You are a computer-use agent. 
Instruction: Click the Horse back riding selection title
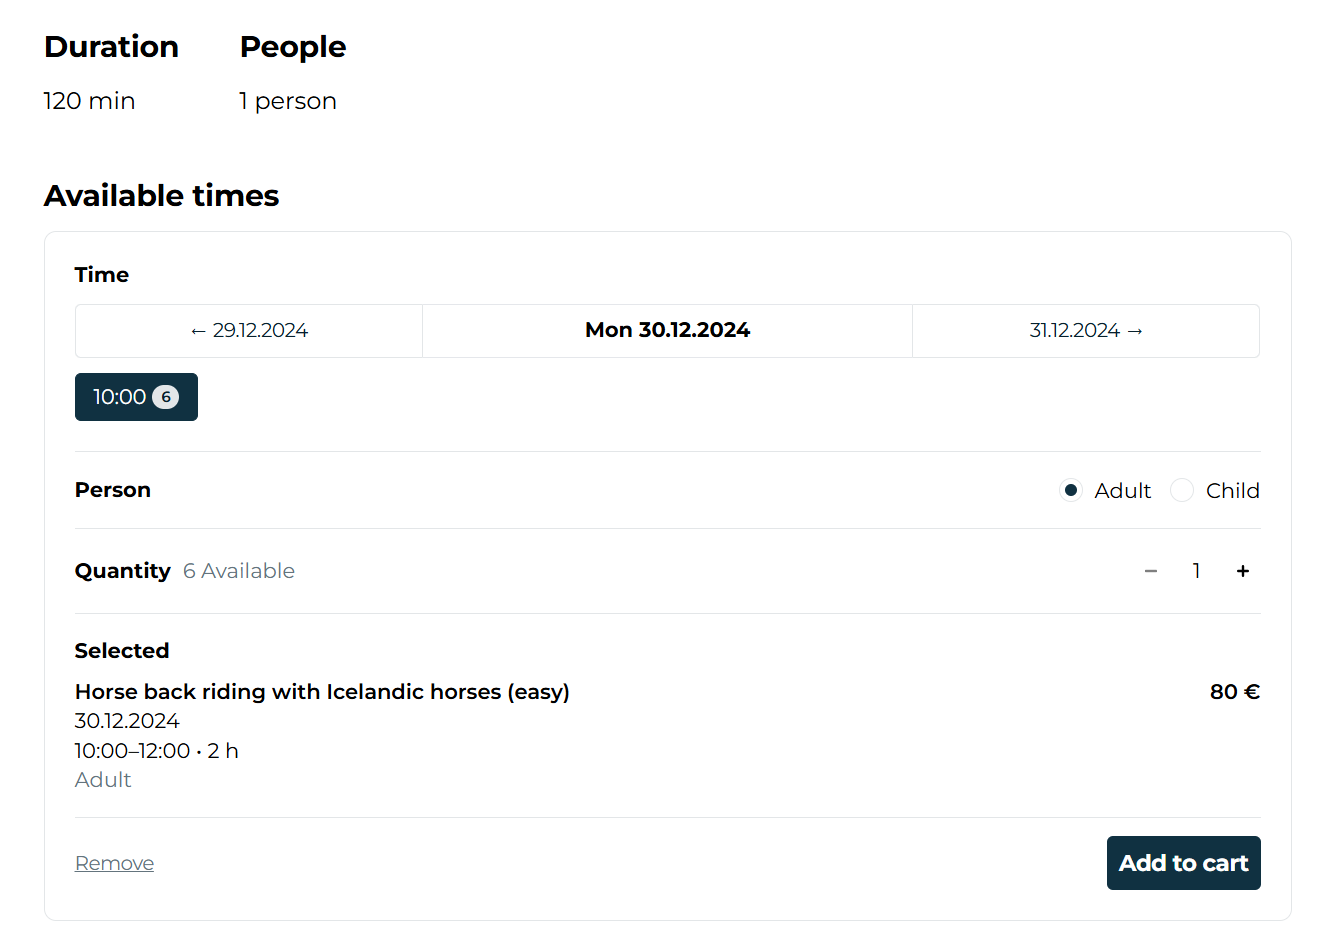[x=322, y=692]
